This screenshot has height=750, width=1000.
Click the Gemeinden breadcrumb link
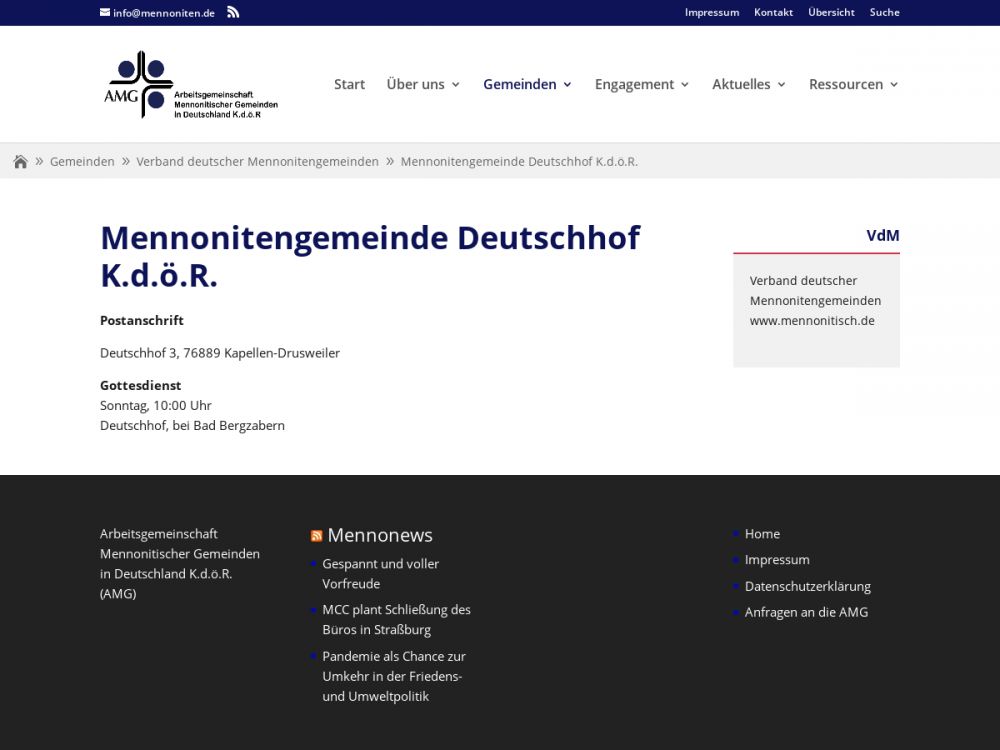tap(82, 162)
